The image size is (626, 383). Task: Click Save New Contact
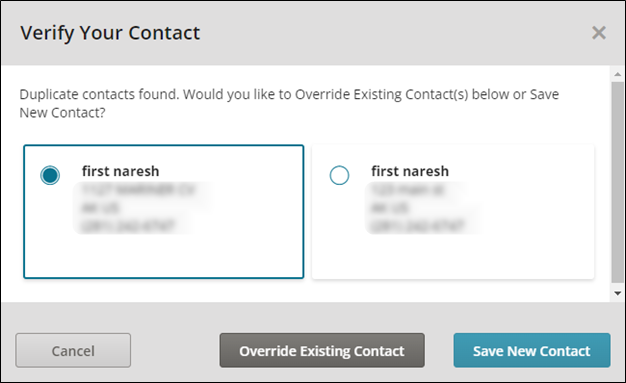click(x=532, y=351)
